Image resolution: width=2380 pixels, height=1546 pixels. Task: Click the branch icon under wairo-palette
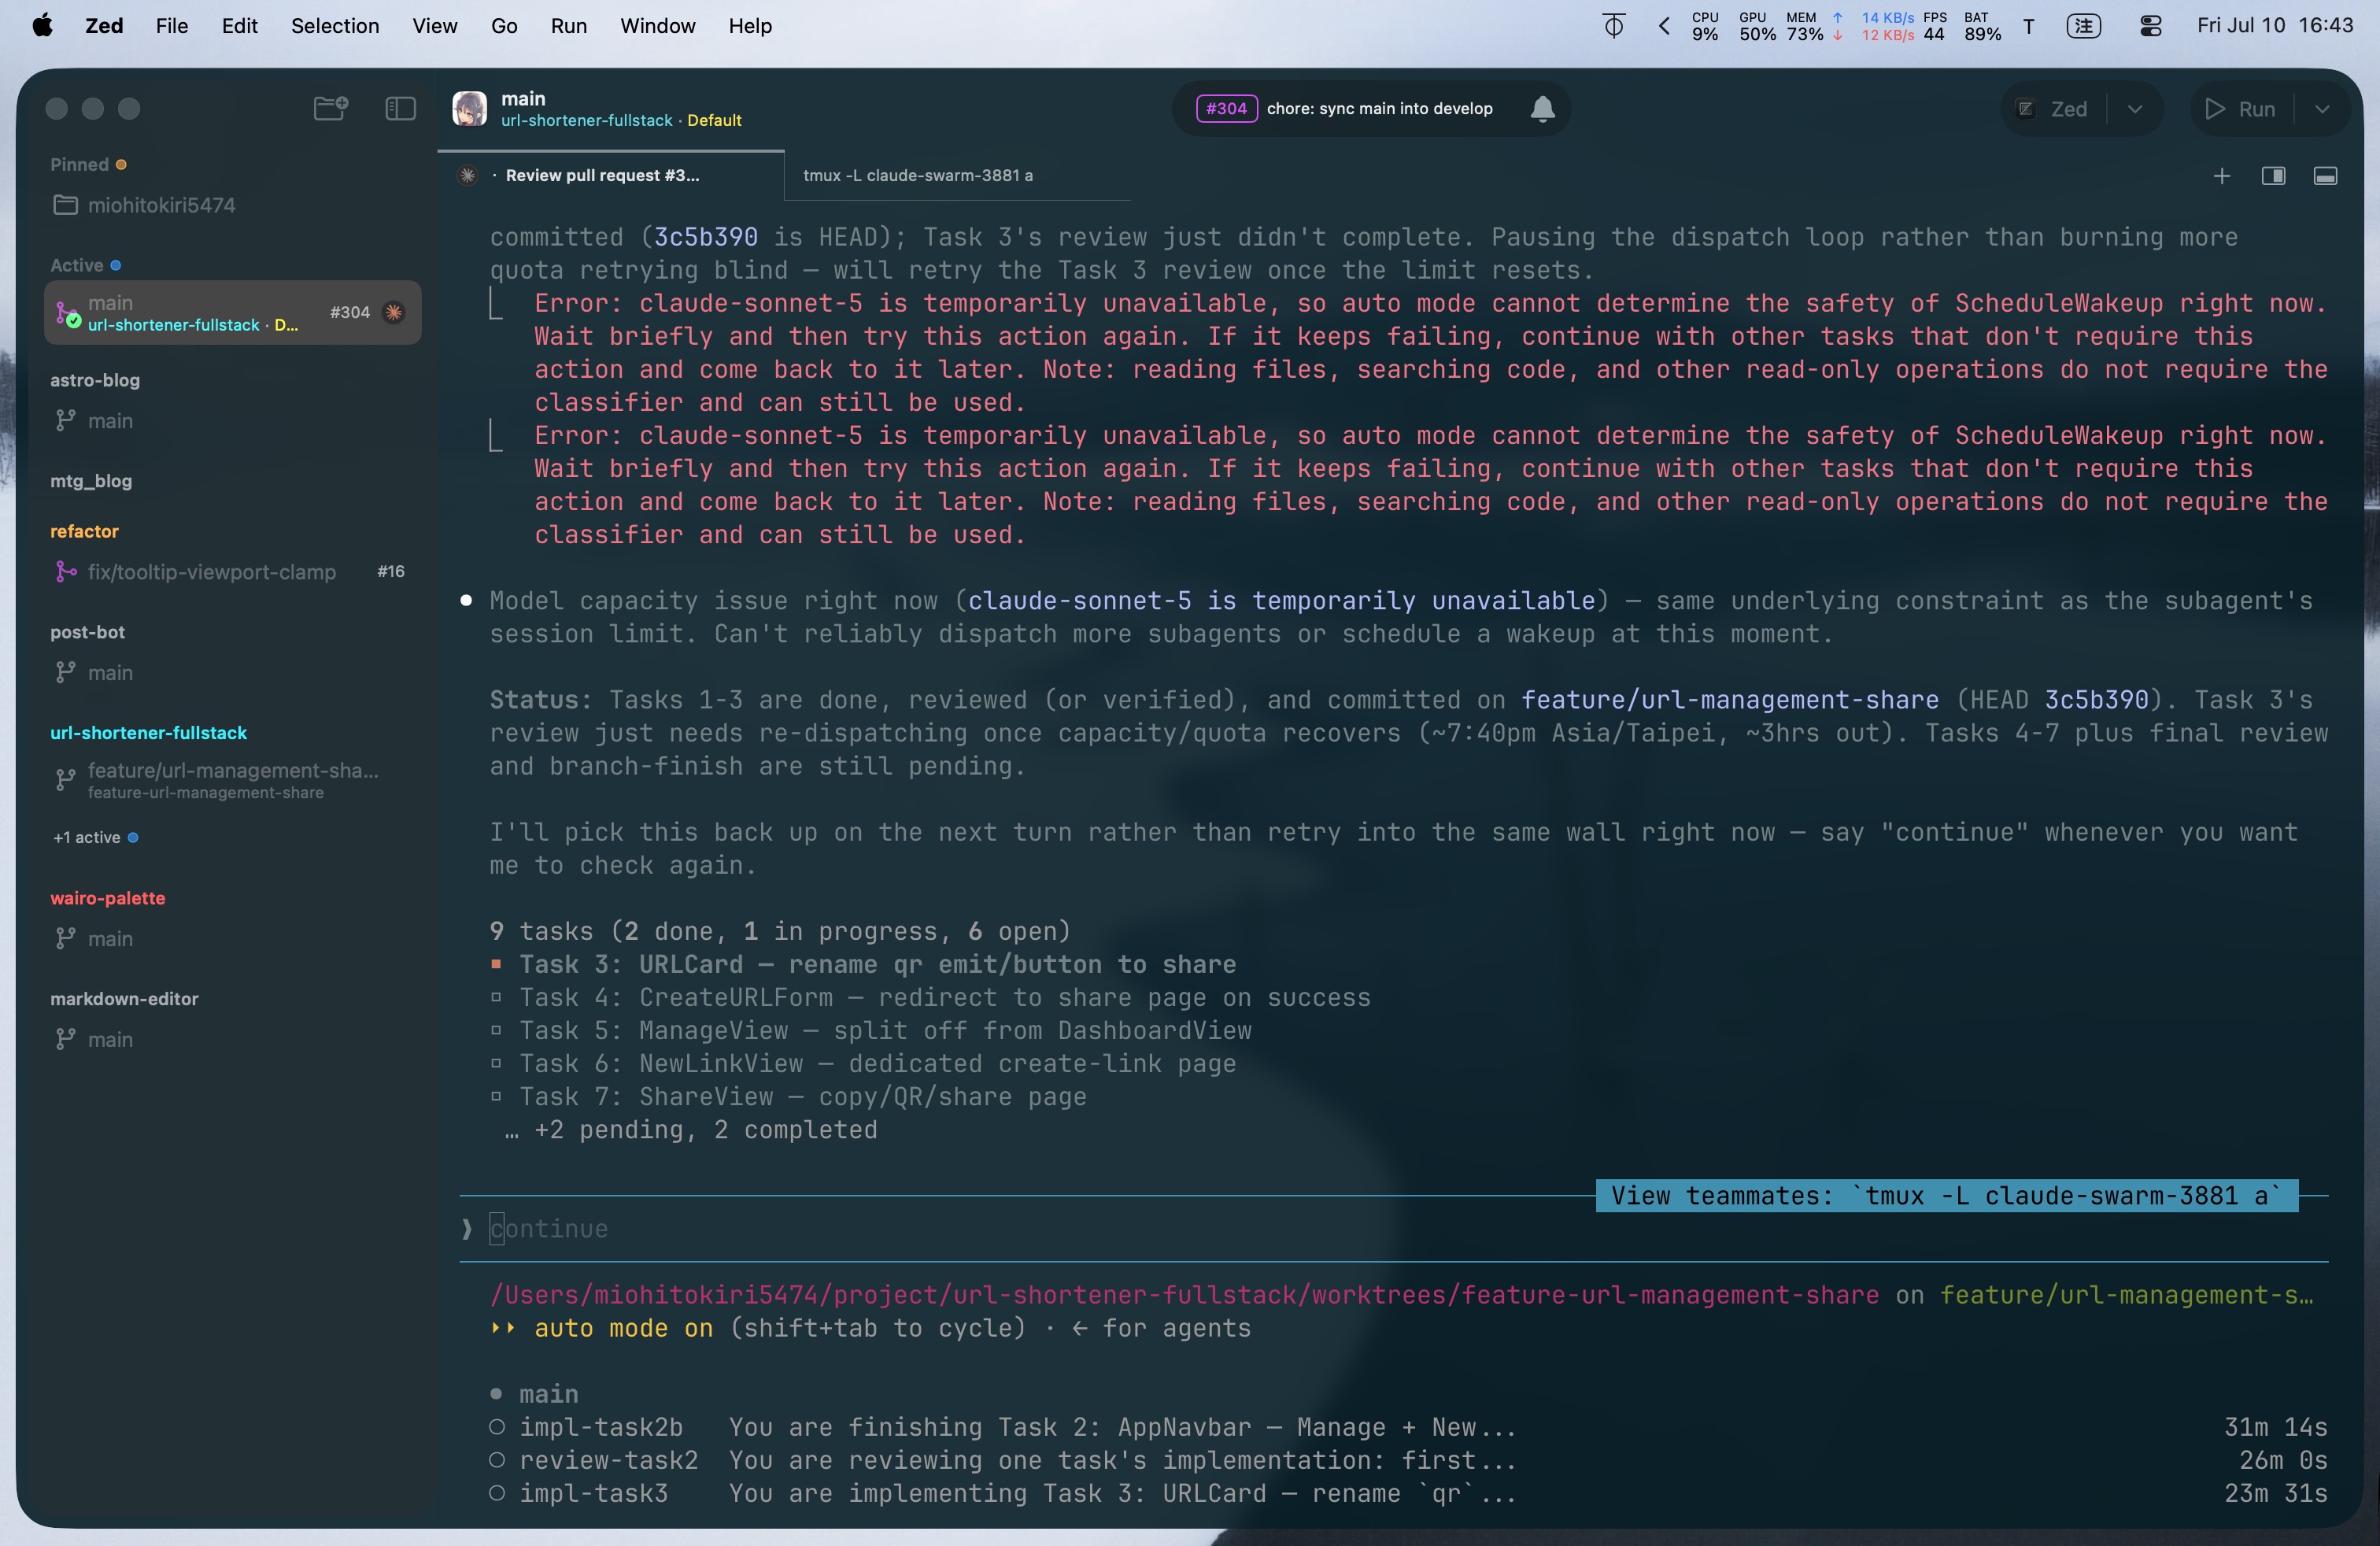65,939
